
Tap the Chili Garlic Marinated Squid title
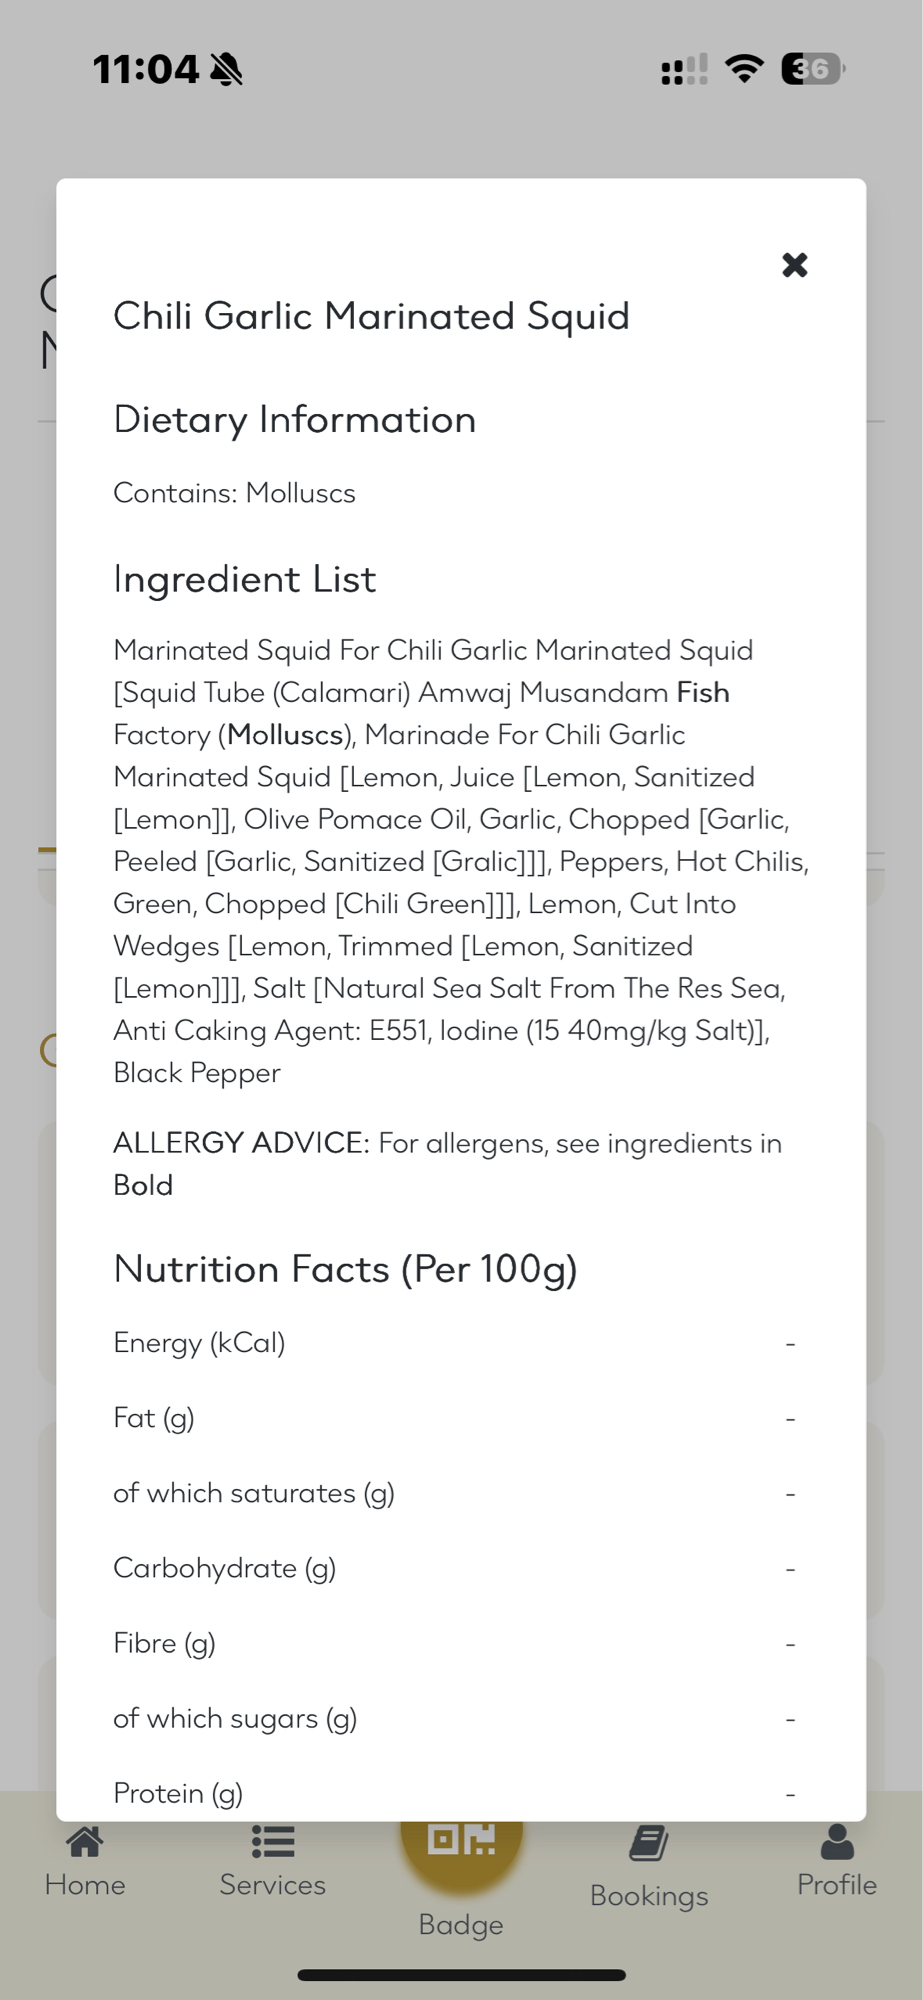(x=371, y=316)
